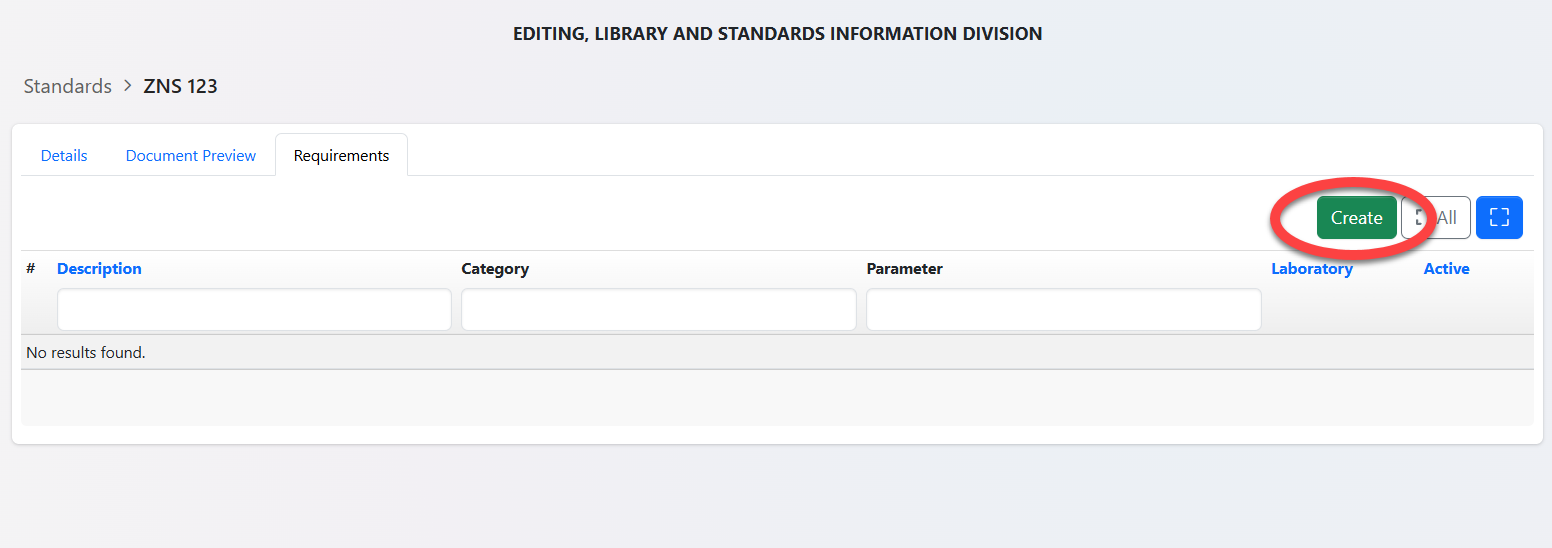Click the "No results found." row
This screenshot has width=1552, height=548.
[86, 352]
